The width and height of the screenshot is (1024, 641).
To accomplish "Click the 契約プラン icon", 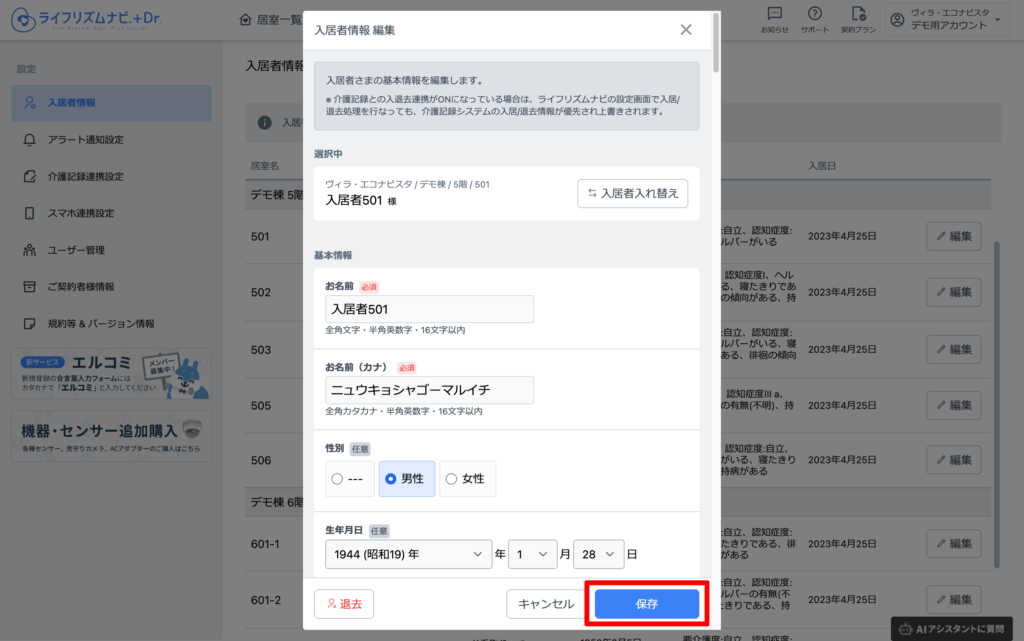I will (858, 14).
